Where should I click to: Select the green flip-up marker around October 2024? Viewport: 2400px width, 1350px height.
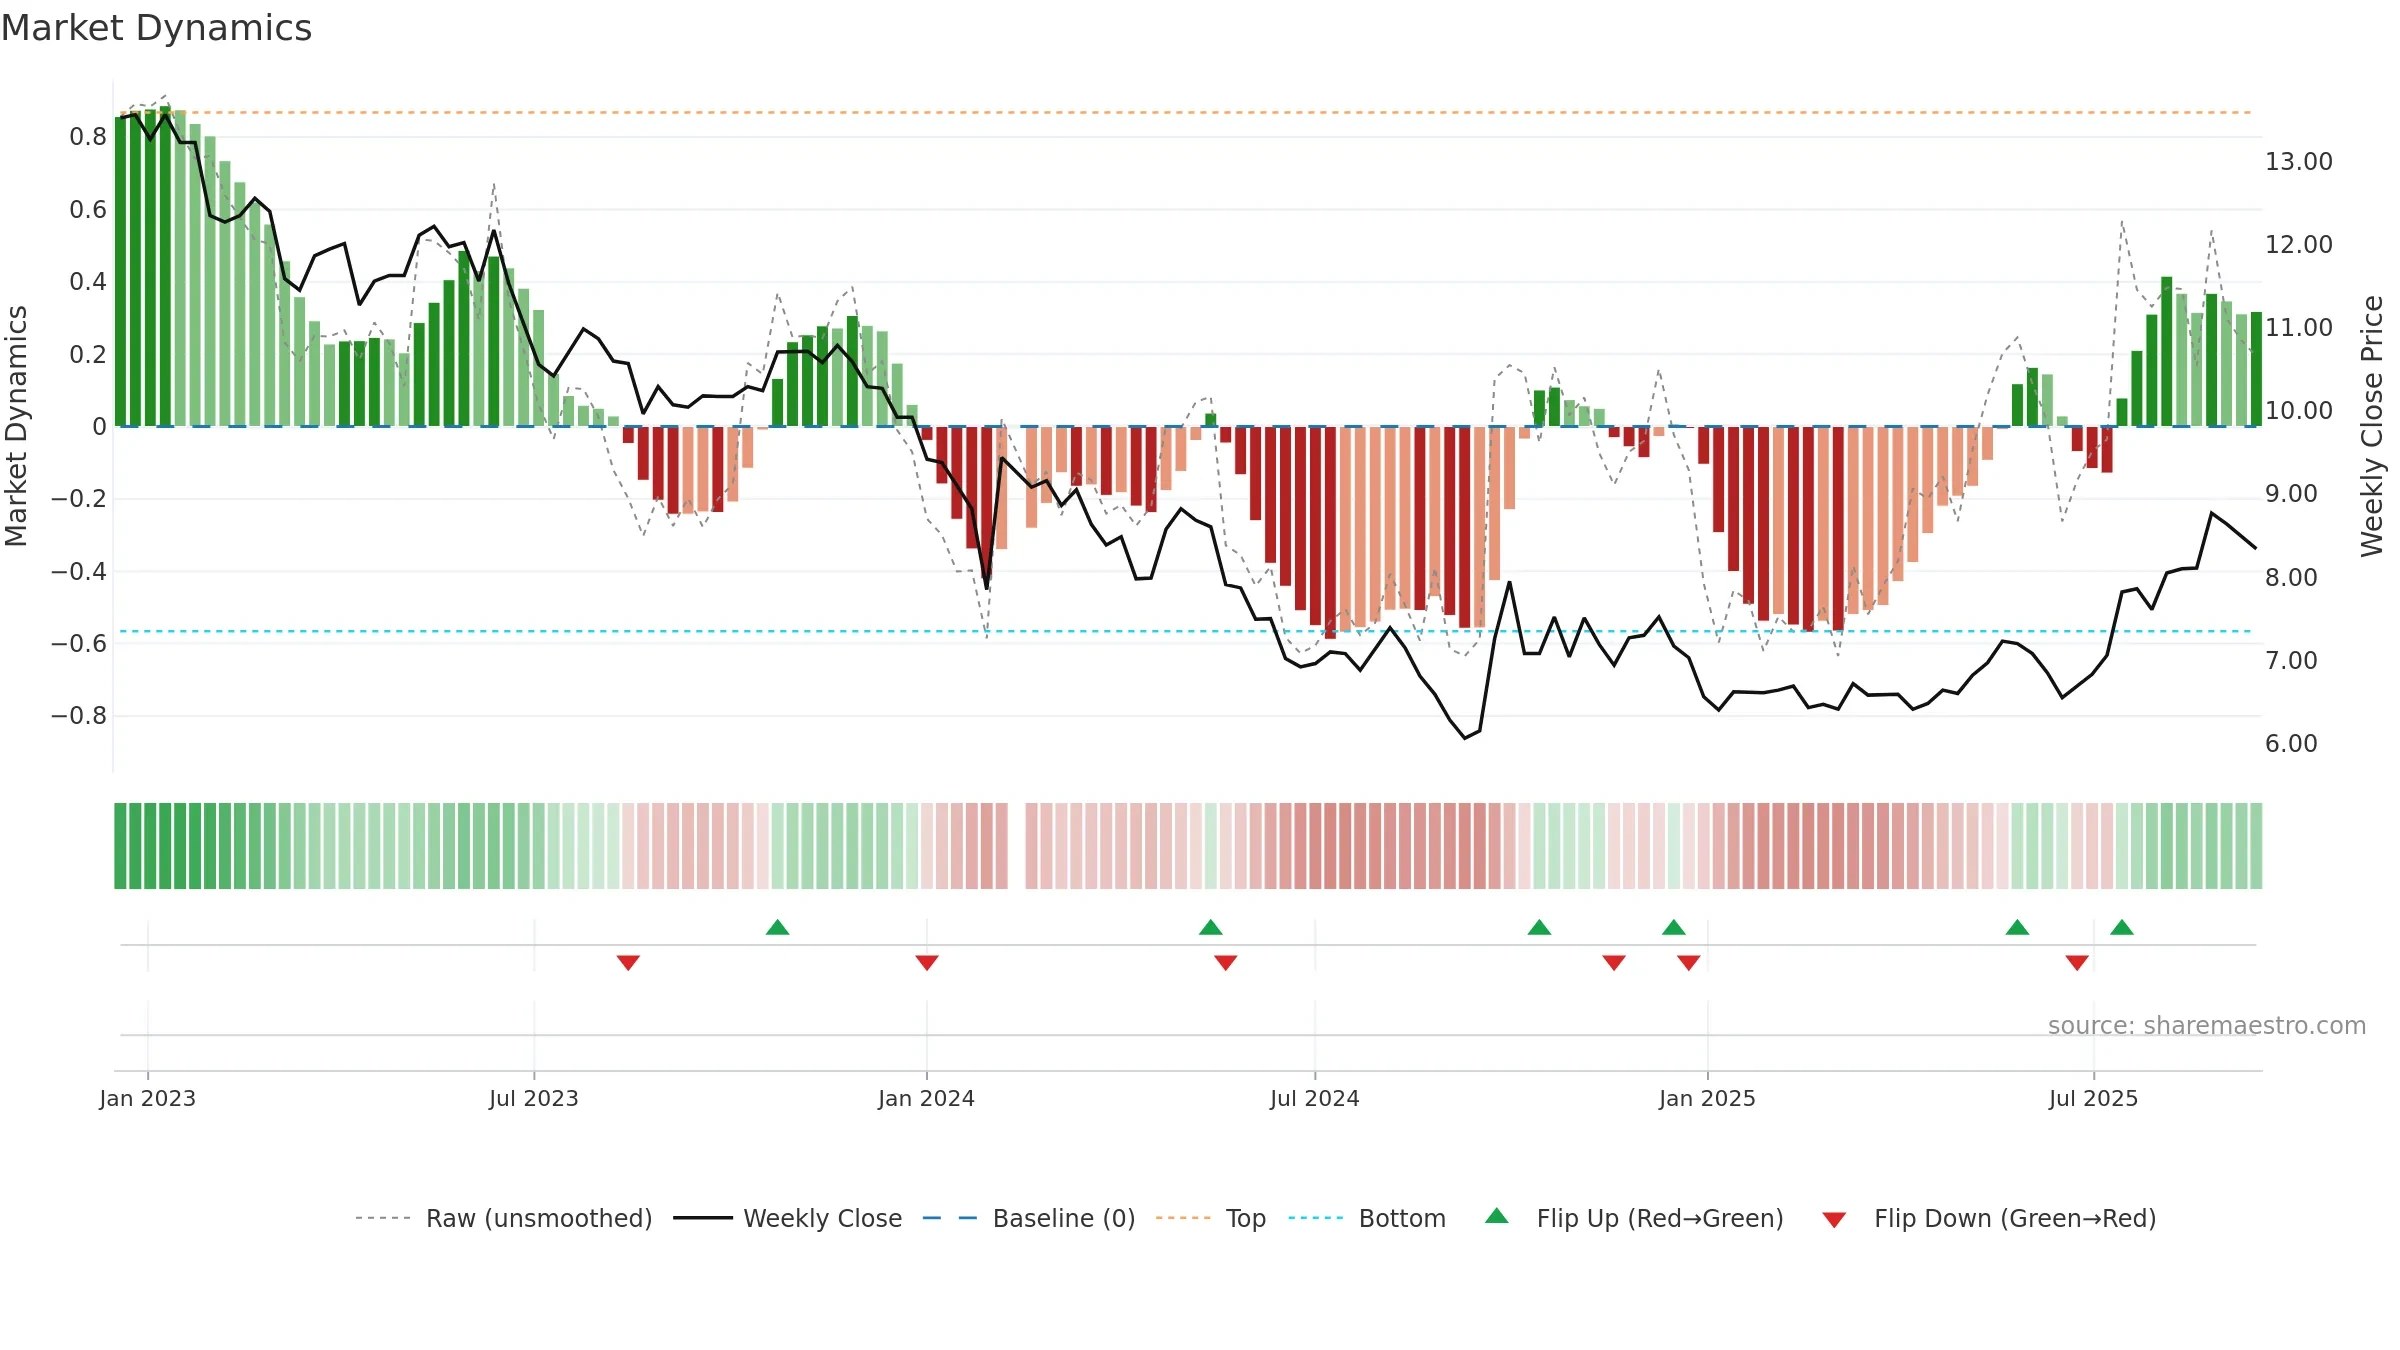(1540, 927)
